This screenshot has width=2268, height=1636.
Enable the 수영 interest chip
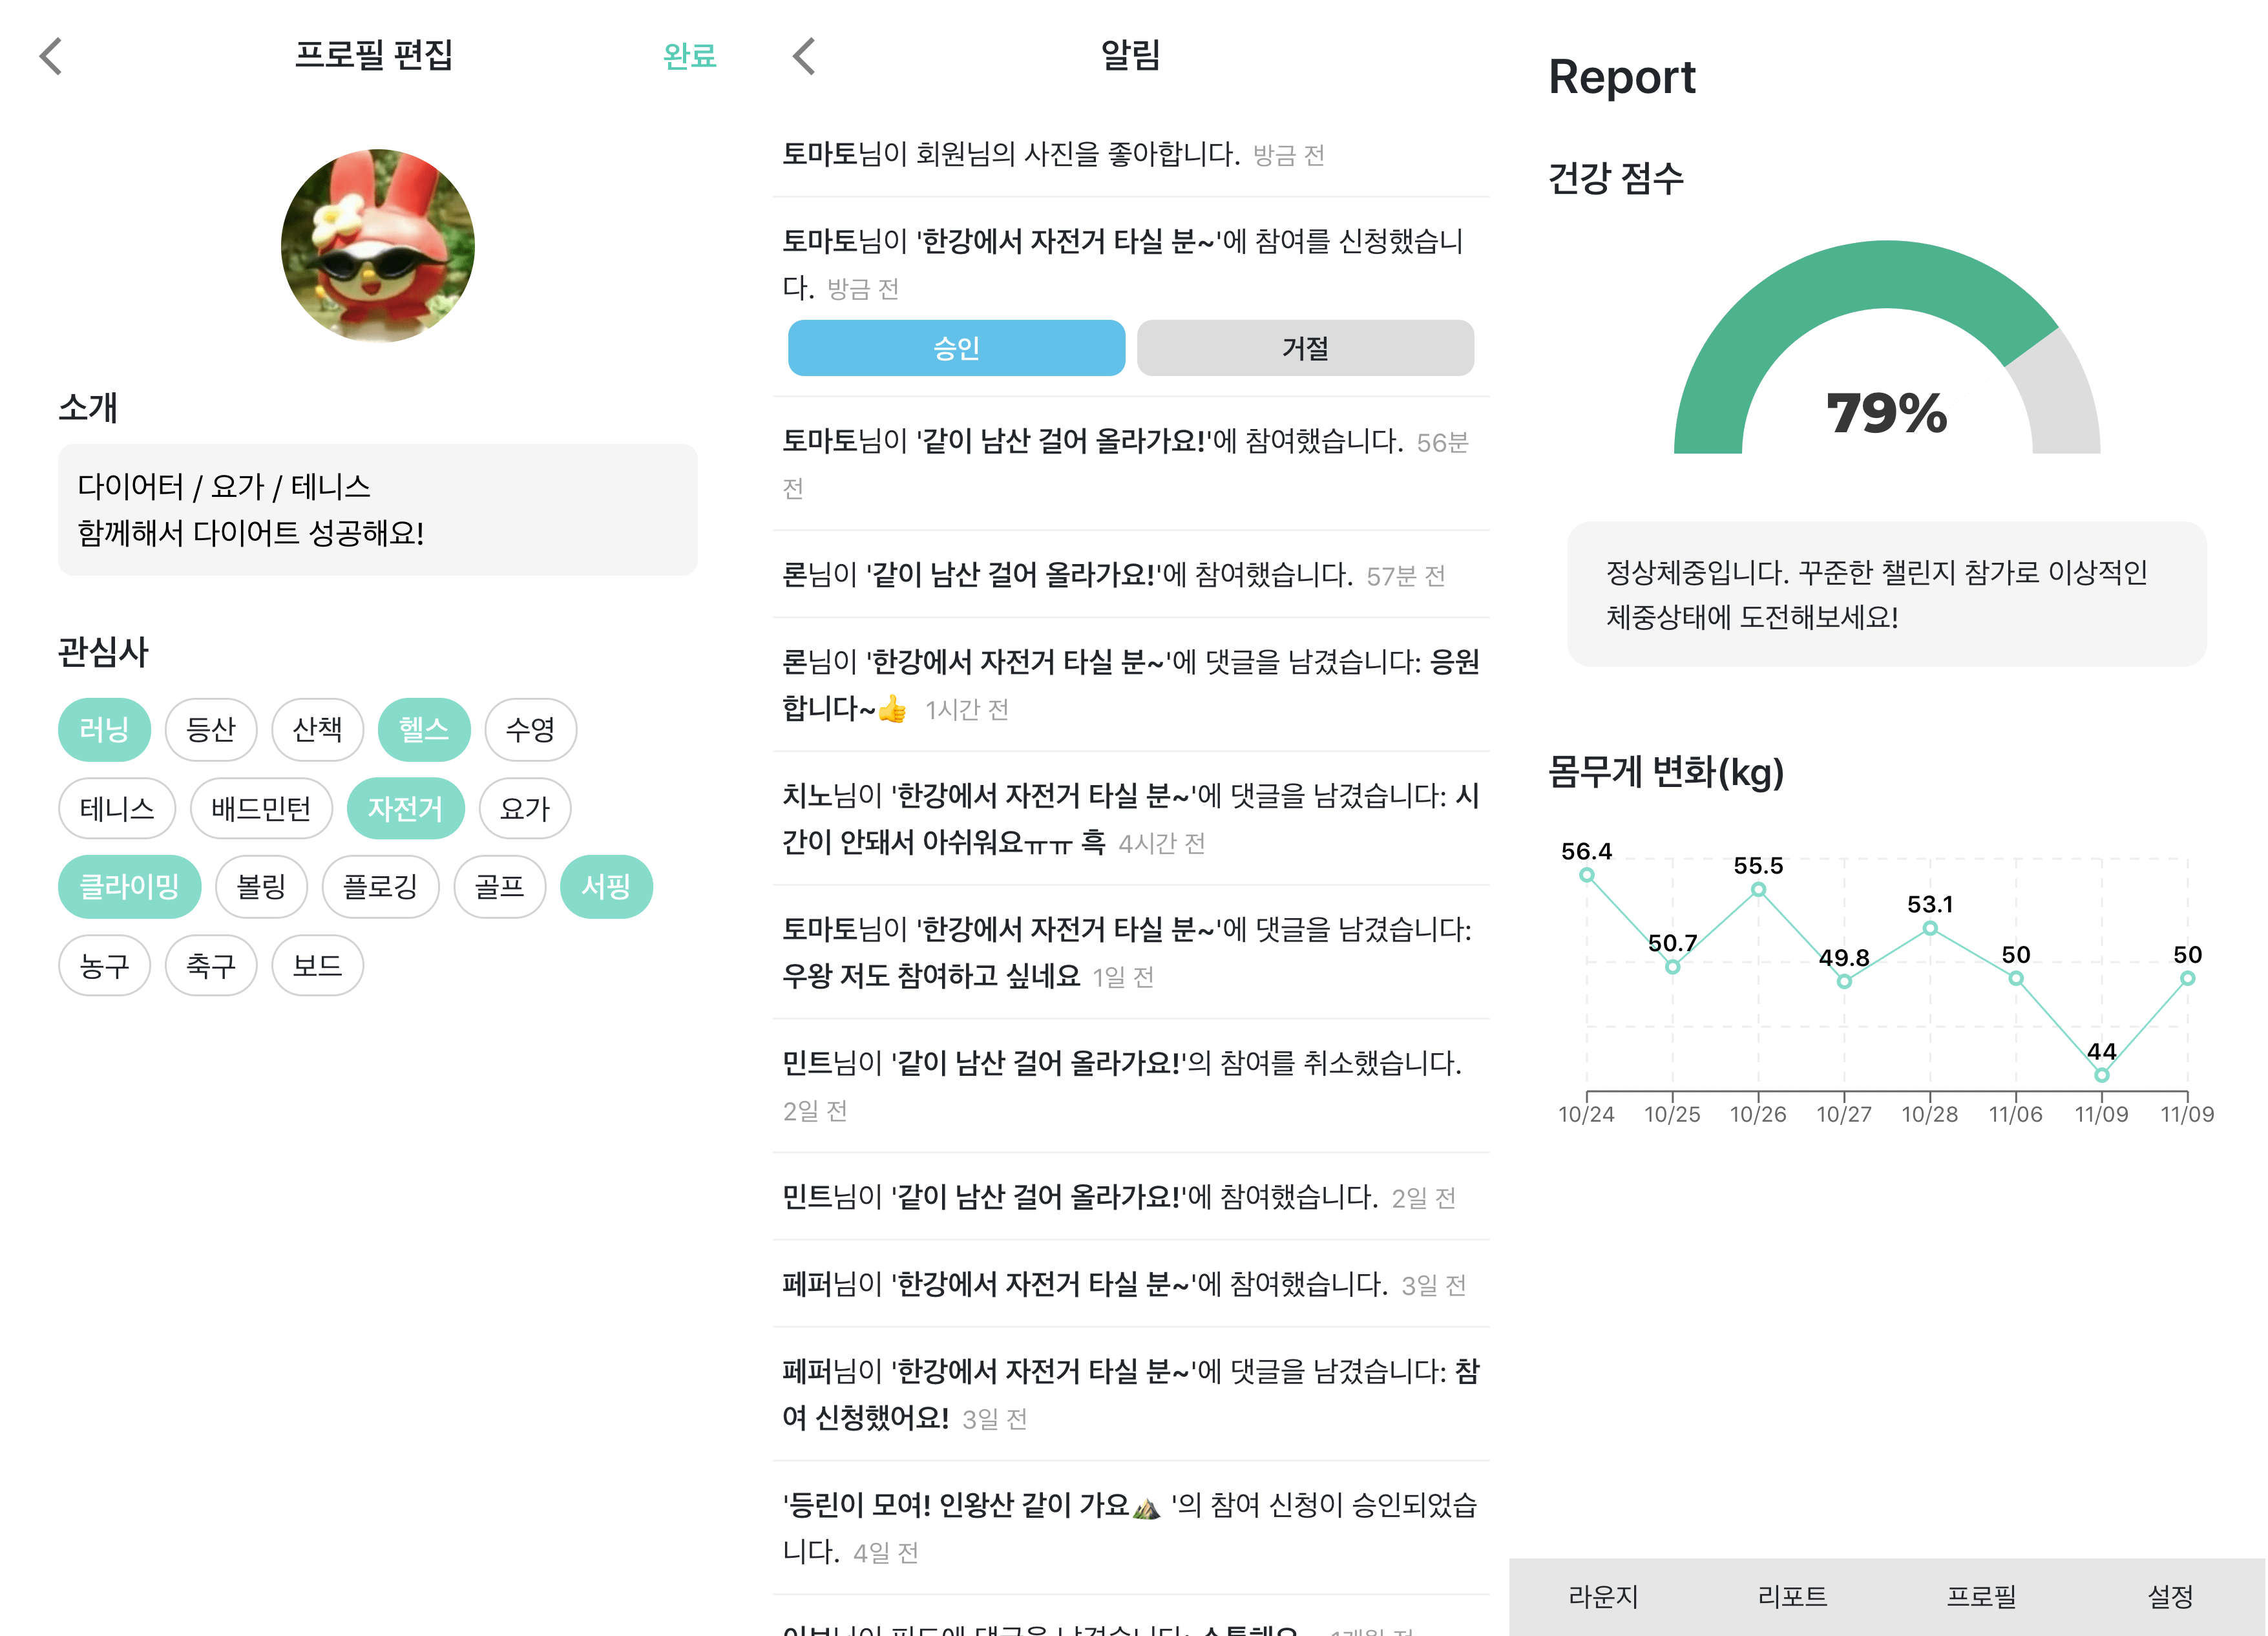(x=530, y=729)
